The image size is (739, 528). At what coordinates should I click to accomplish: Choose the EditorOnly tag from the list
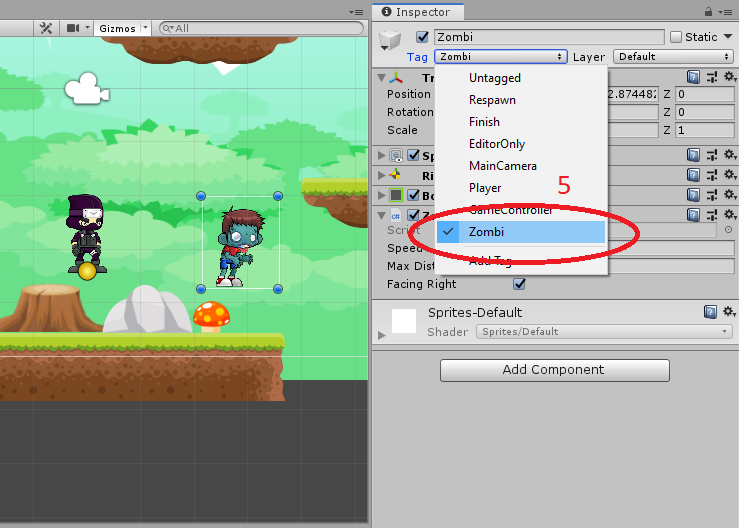496,144
